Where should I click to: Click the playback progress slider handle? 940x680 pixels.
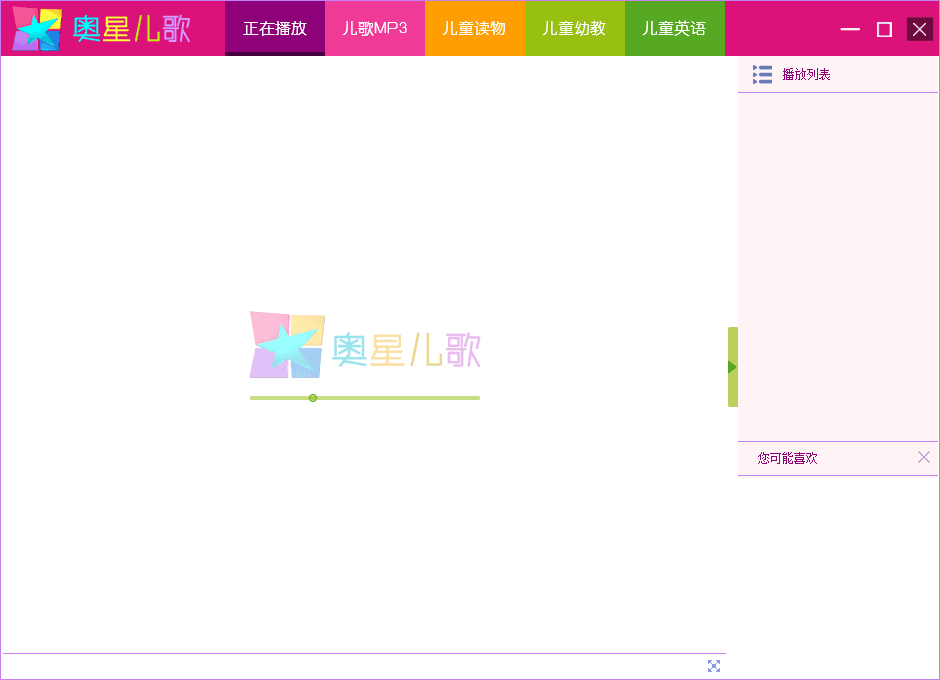point(313,398)
